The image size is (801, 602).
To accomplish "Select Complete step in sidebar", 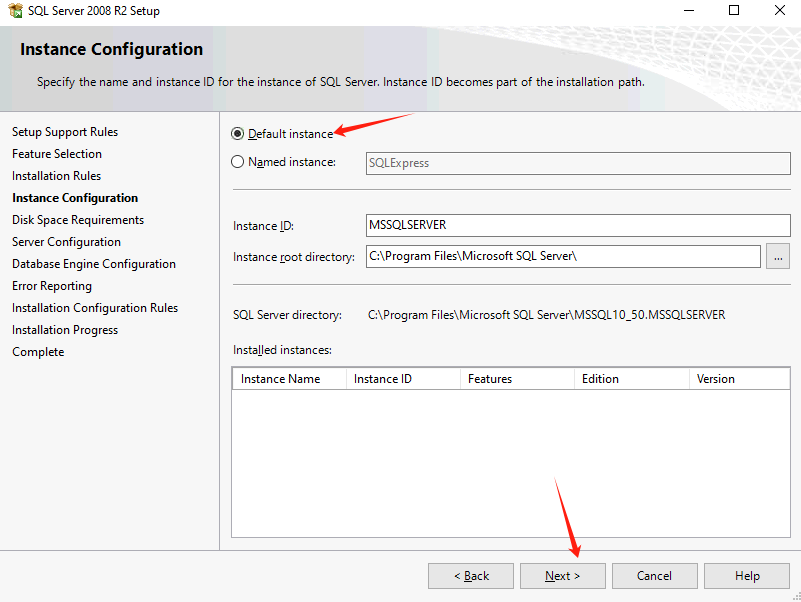I will click(38, 352).
